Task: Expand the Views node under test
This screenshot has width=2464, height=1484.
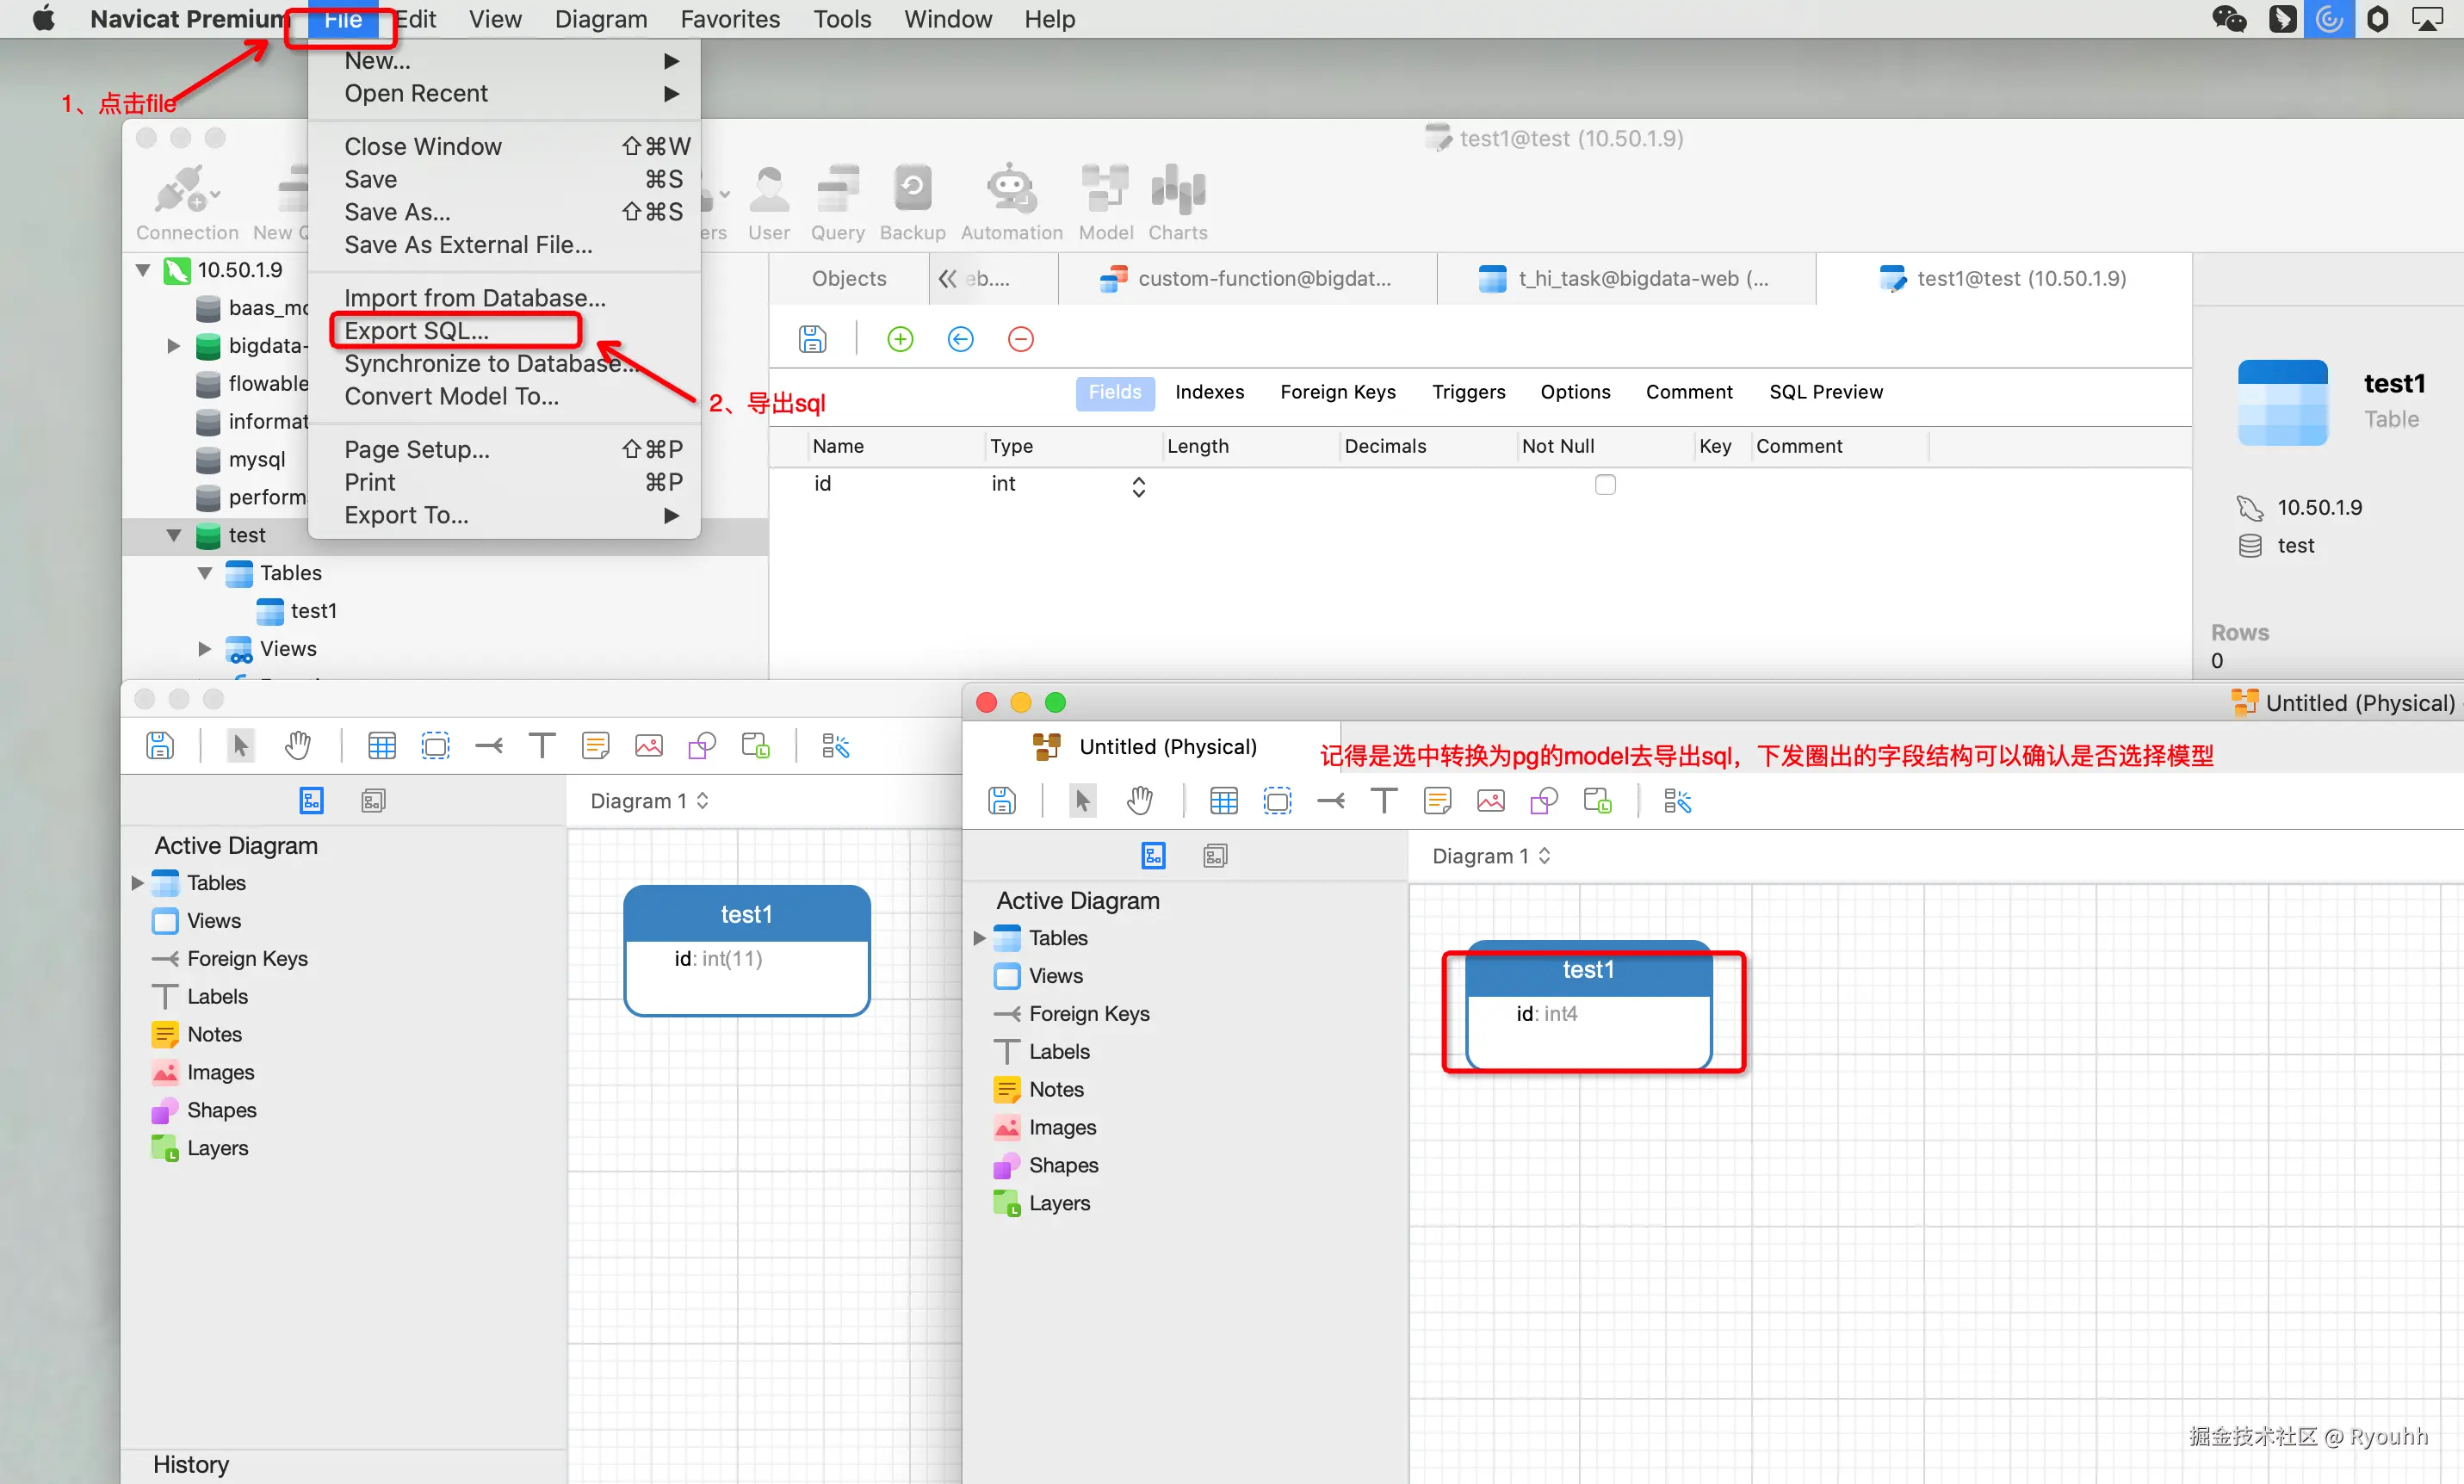Action: (x=205, y=649)
